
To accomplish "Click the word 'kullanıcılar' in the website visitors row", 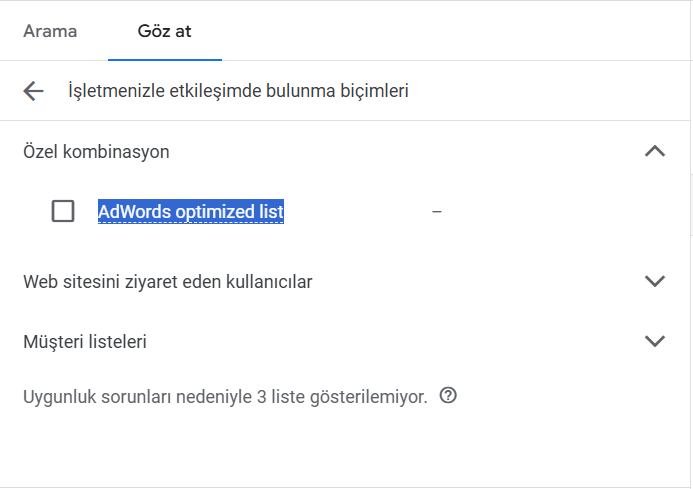I will click(x=272, y=282).
